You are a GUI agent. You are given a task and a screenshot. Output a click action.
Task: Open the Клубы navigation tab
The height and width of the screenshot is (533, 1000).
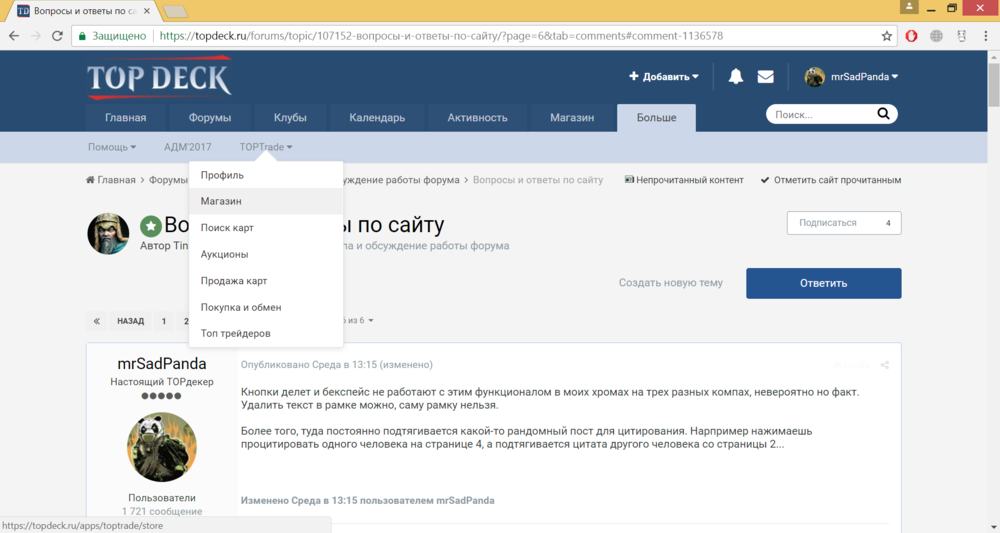coord(290,117)
